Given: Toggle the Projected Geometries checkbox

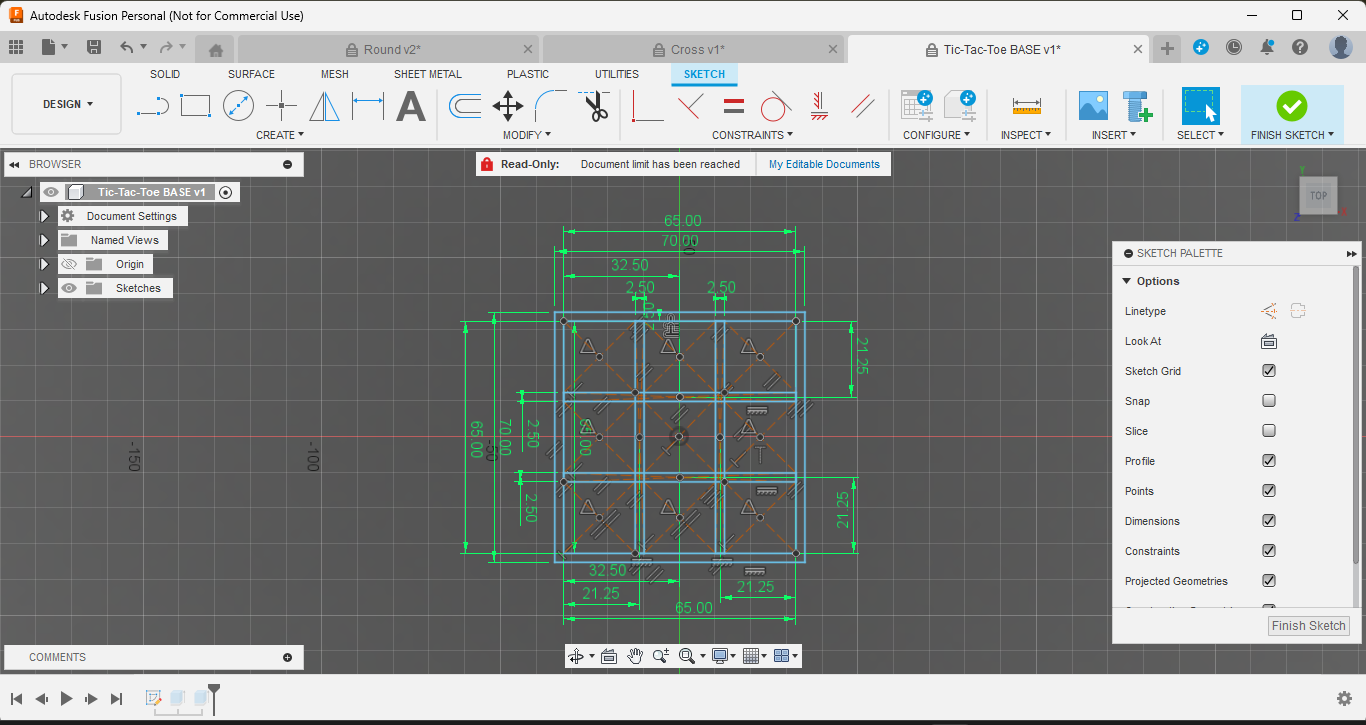Looking at the screenshot, I should click(1269, 581).
